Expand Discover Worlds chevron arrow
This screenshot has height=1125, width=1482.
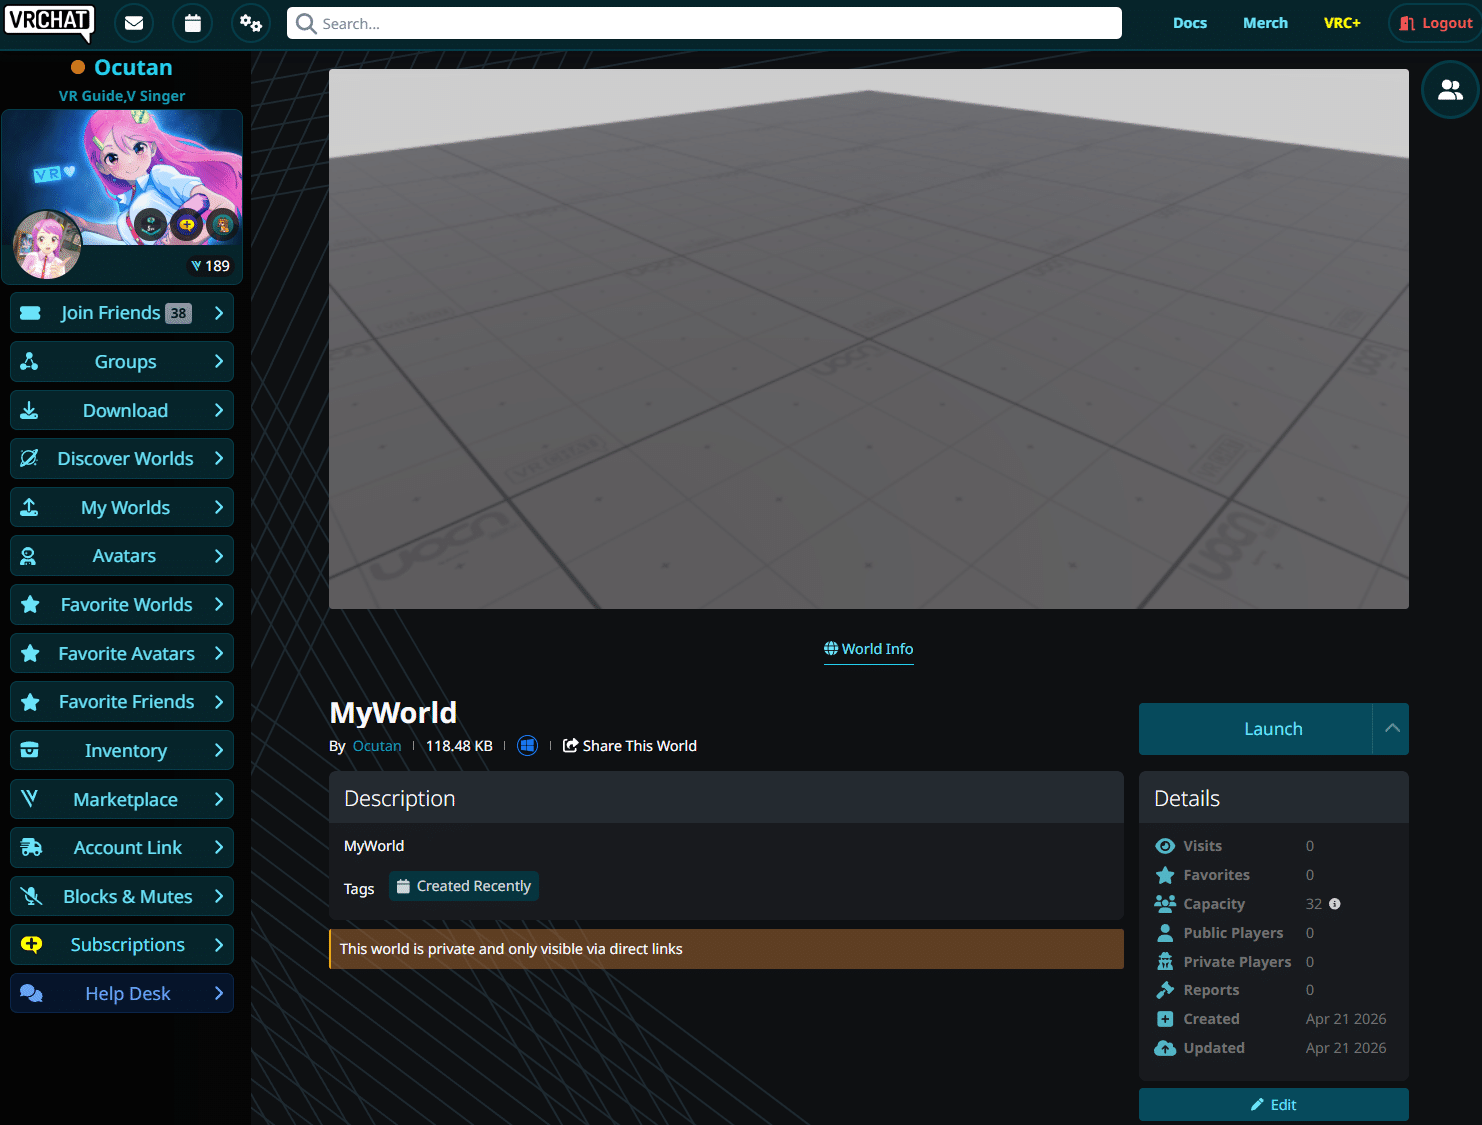[x=218, y=459]
